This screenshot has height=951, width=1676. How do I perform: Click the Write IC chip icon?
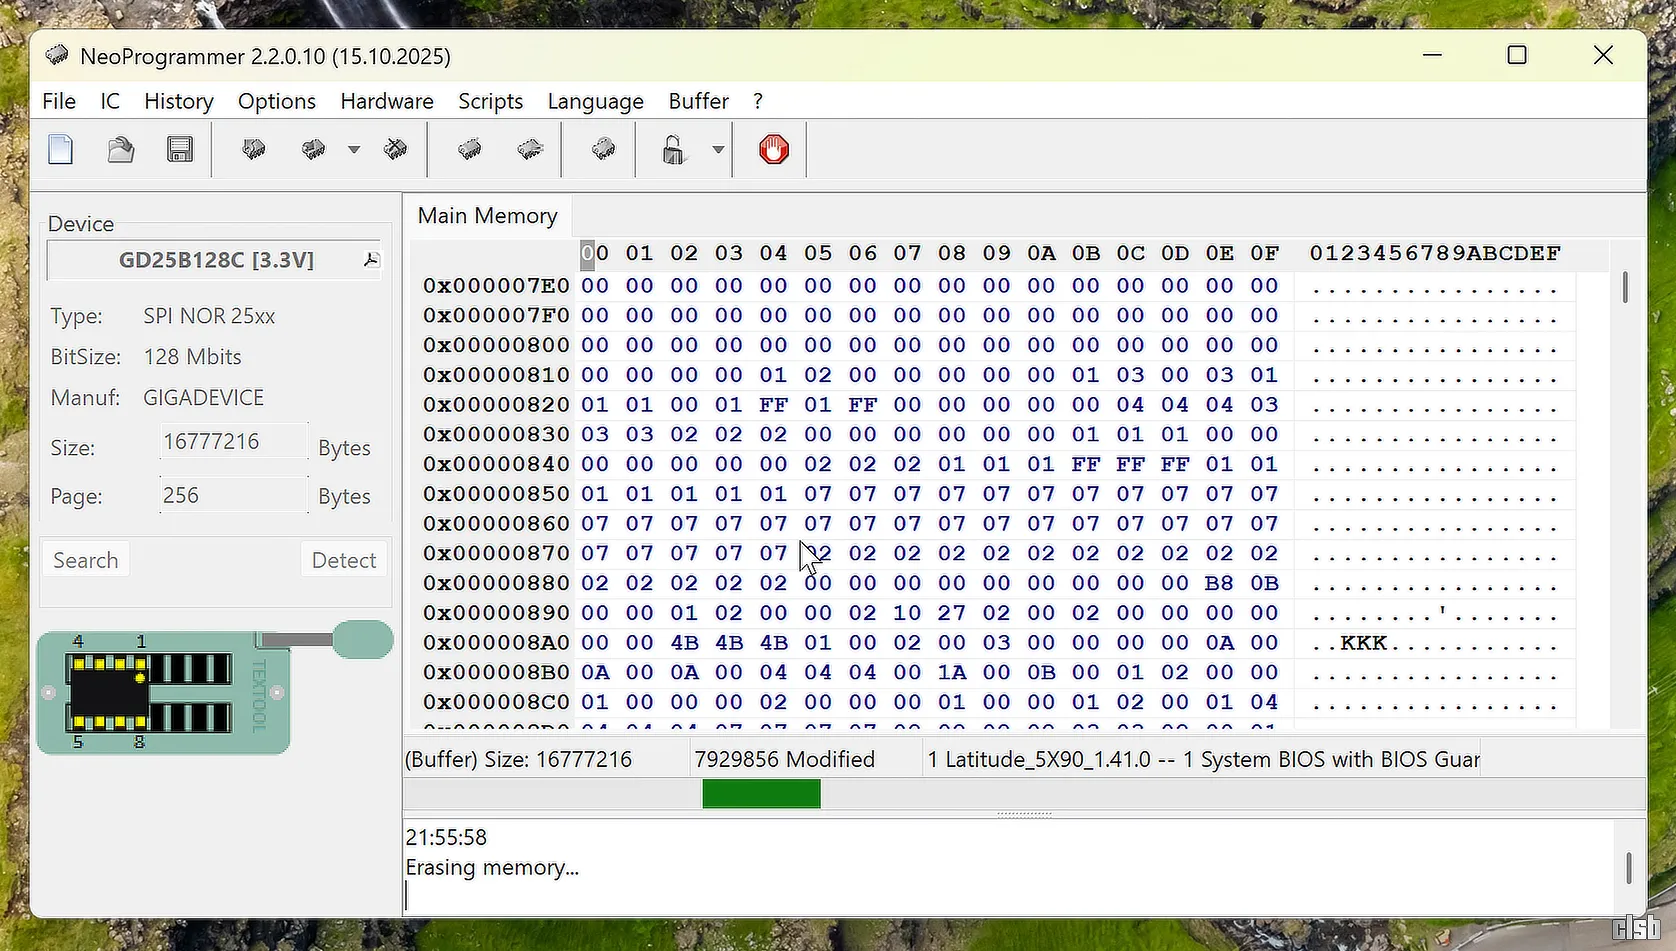(x=314, y=150)
